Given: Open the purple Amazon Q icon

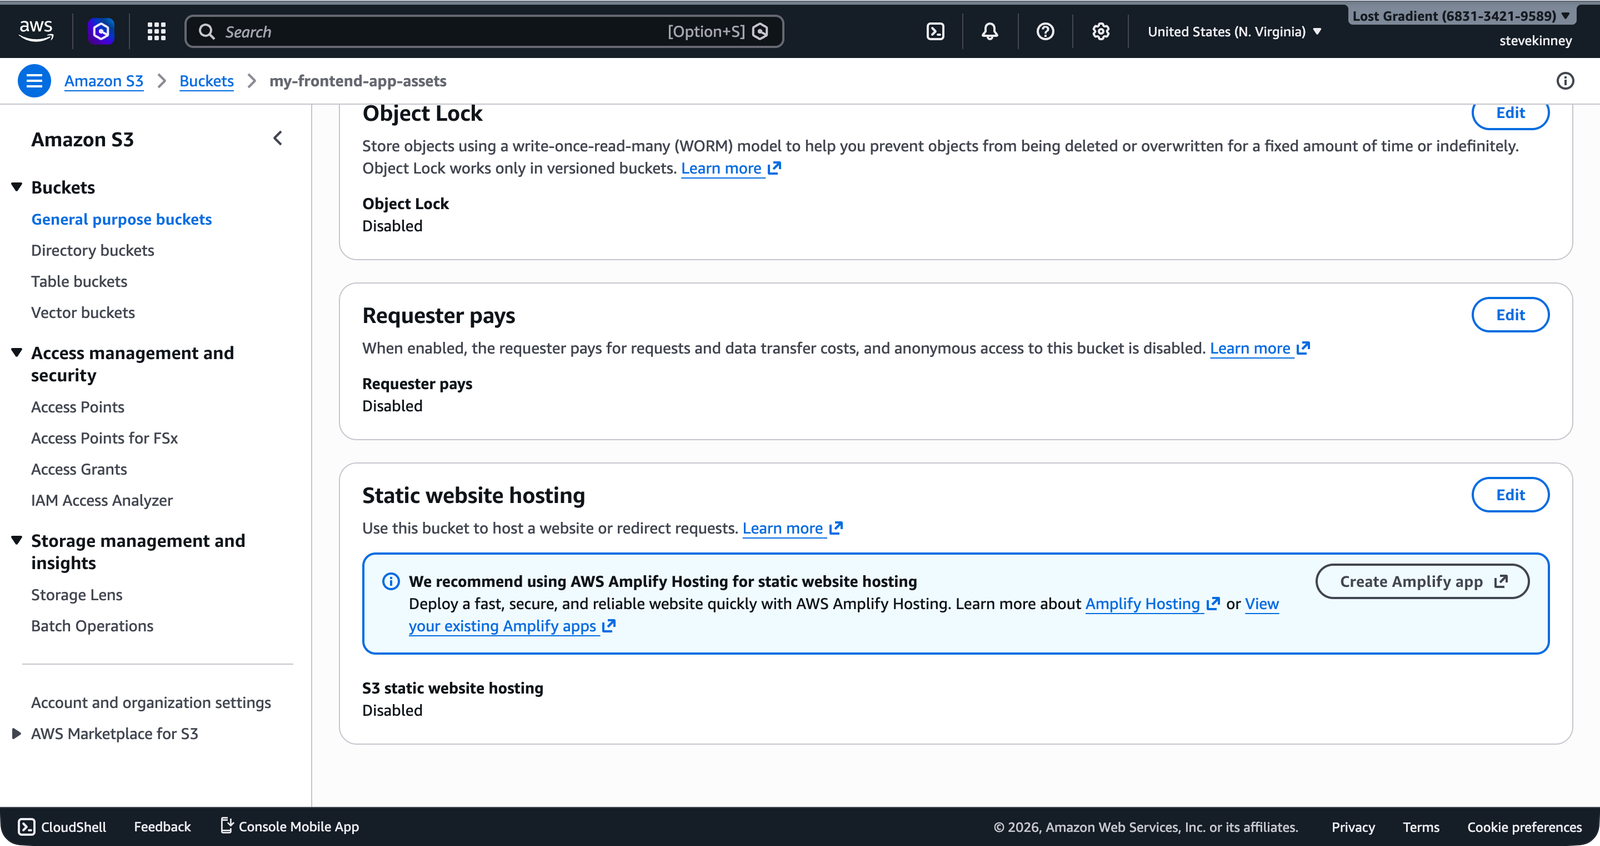Looking at the screenshot, I should 101,32.
